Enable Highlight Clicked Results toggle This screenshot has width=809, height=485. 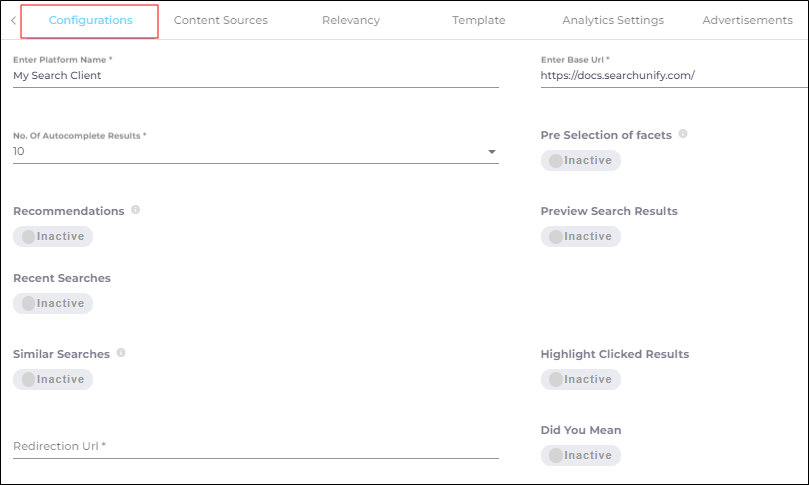580,379
